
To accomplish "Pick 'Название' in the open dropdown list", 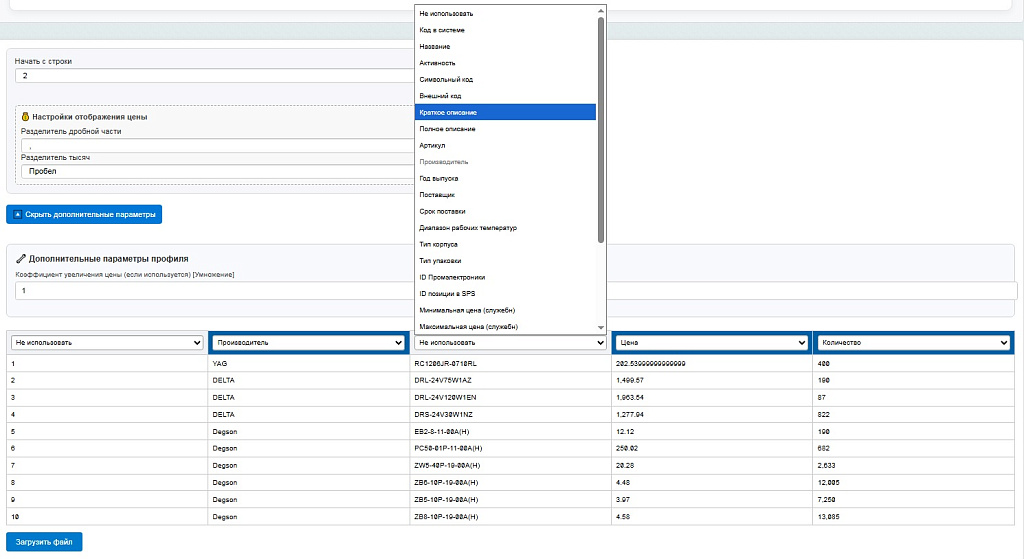I will (505, 47).
